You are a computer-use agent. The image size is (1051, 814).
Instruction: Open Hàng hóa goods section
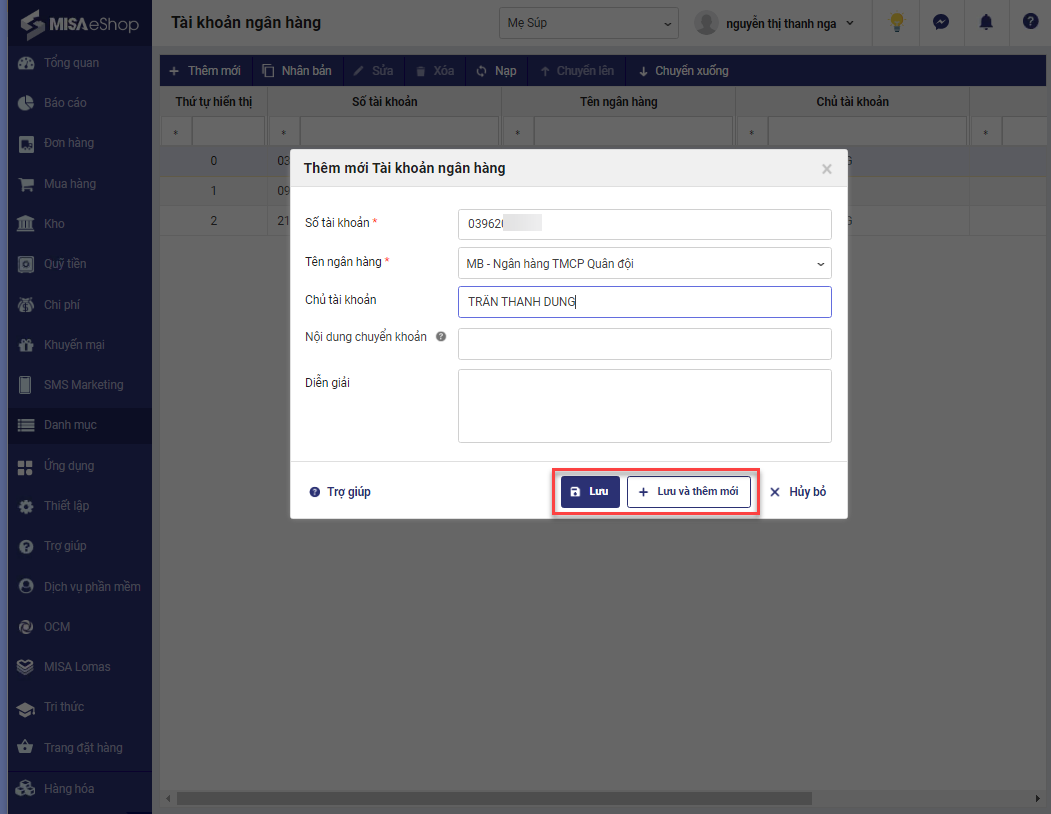click(80, 789)
